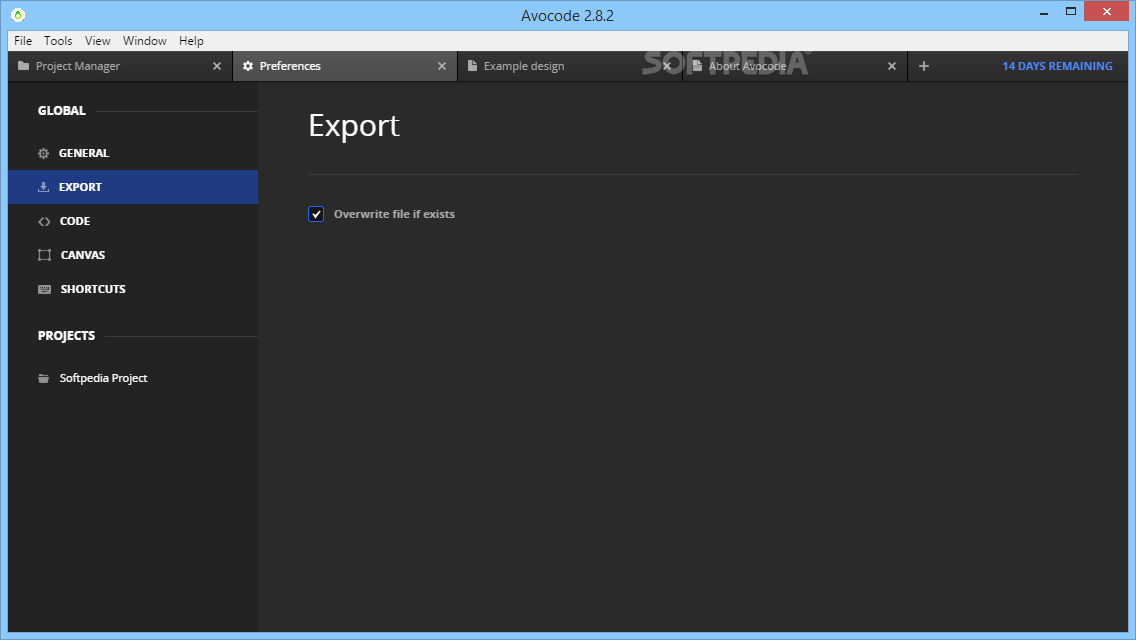1136x640 pixels.
Task: Click the Preferences tab gear icon
Action: [248, 66]
